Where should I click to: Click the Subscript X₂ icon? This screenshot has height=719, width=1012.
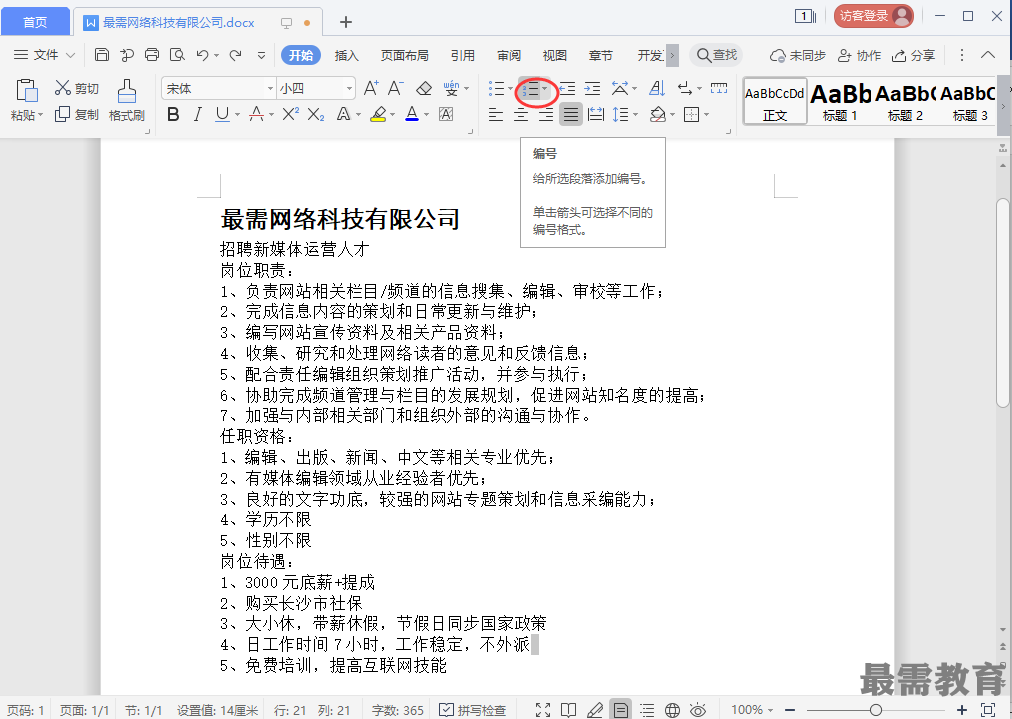pyautogui.click(x=316, y=115)
